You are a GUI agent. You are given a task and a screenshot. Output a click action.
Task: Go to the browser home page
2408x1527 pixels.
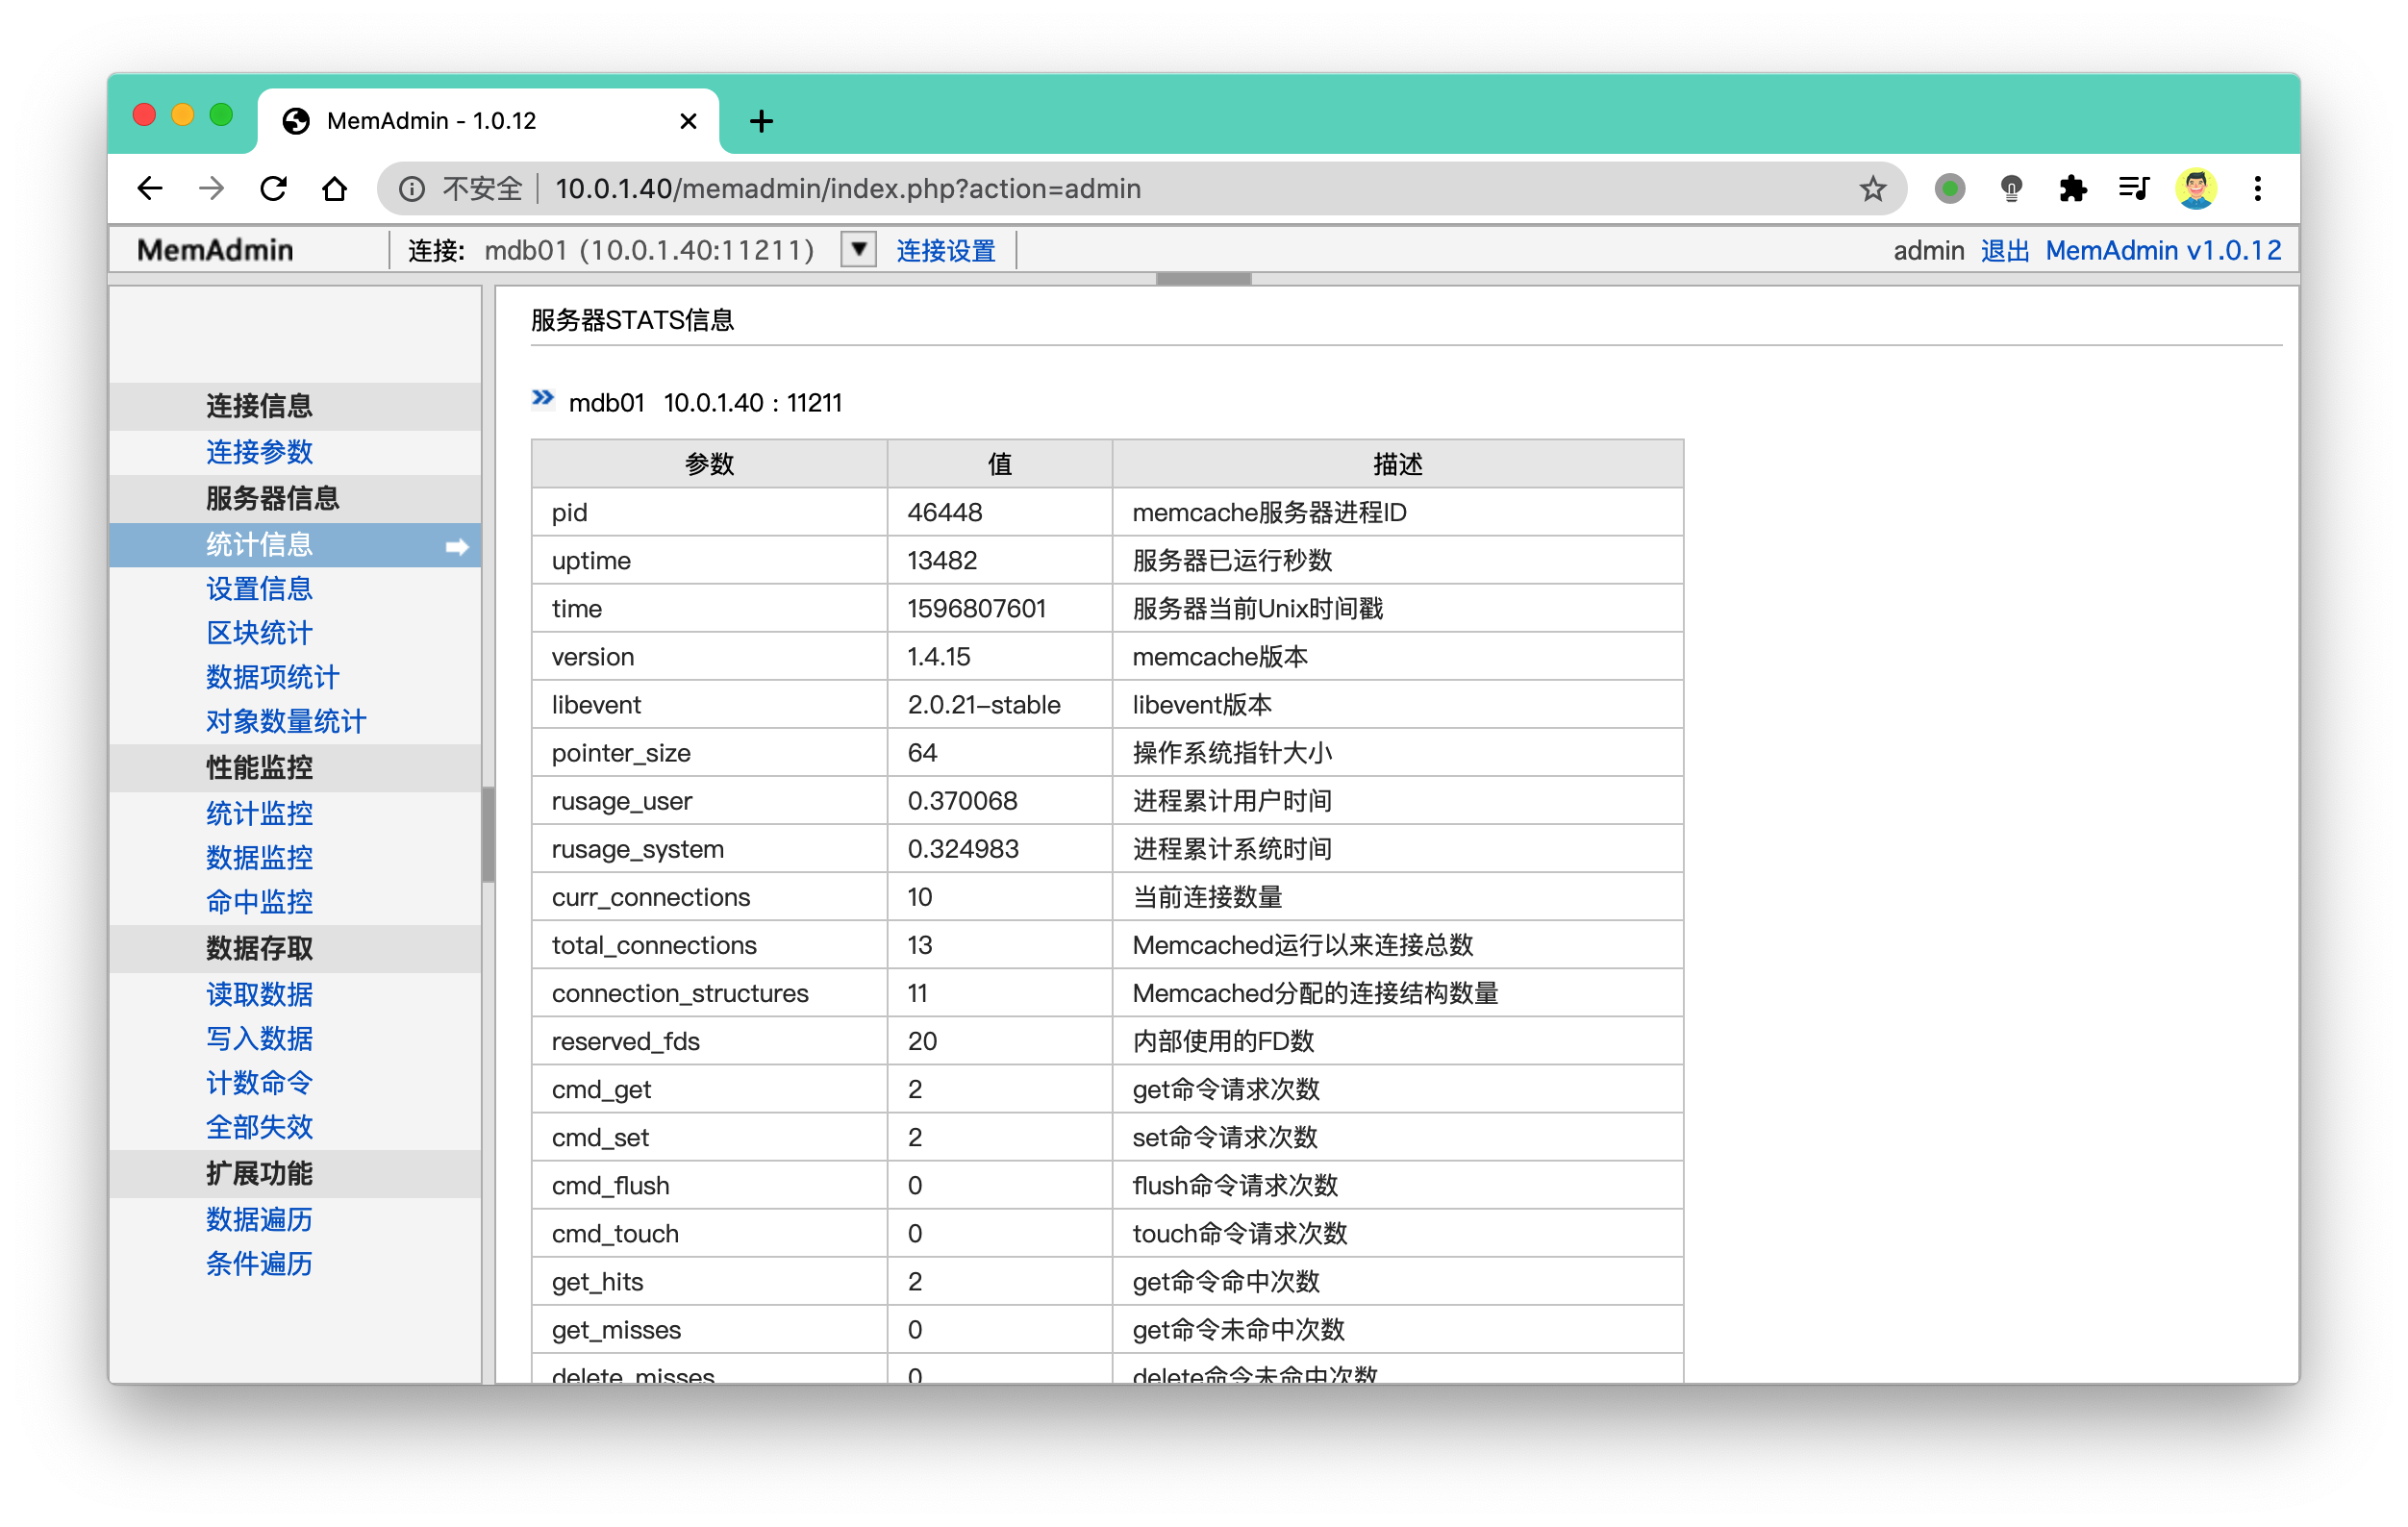[x=335, y=189]
